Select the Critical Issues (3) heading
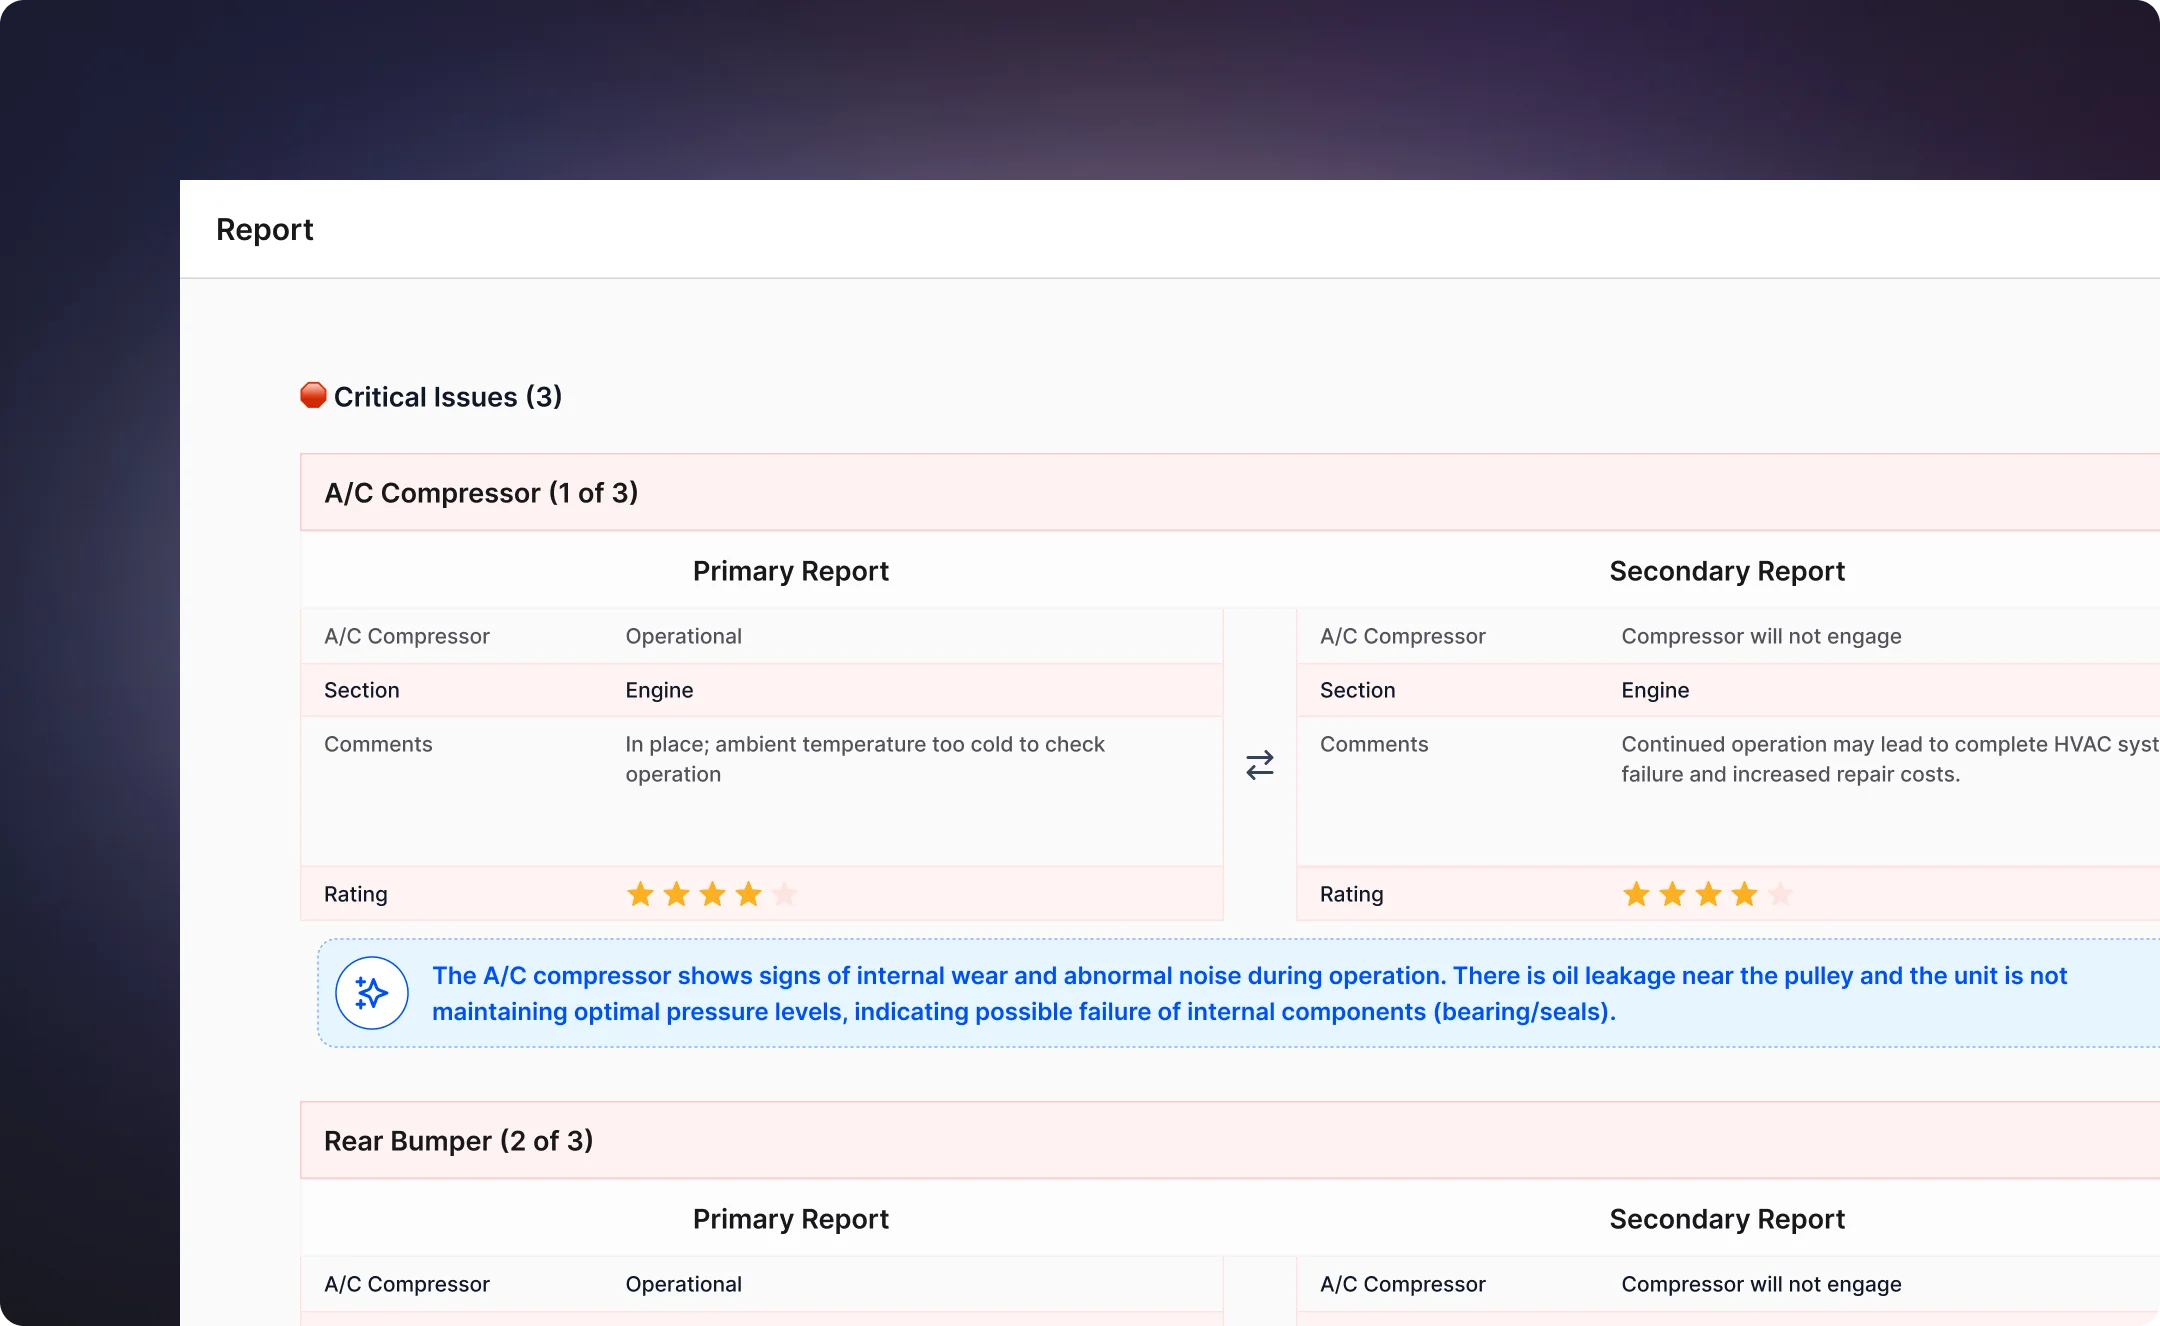 (x=448, y=397)
